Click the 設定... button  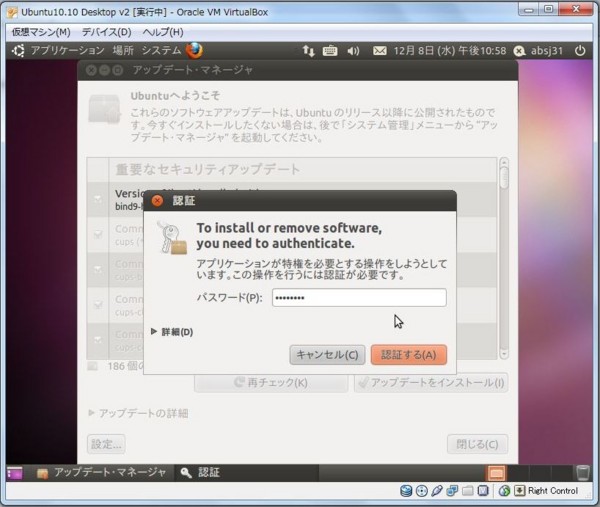pyautogui.click(x=106, y=444)
